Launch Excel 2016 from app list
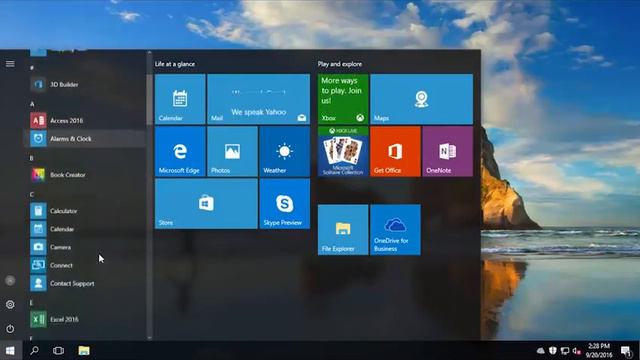This screenshot has height=360, width=640. pyautogui.click(x=85, y=319)
